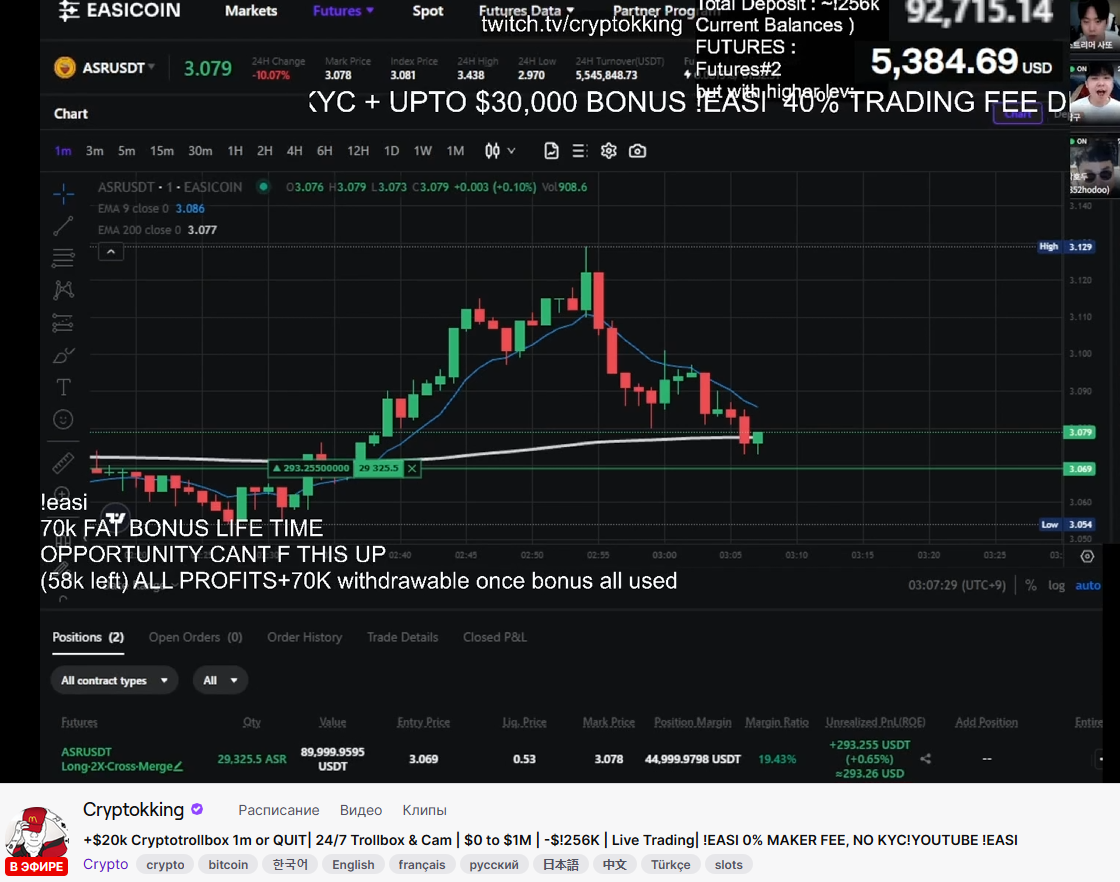Click the chart time 03:07:29 (UTC+9)
Viewport: 1120px width, 882px height.
coord(956,585)
